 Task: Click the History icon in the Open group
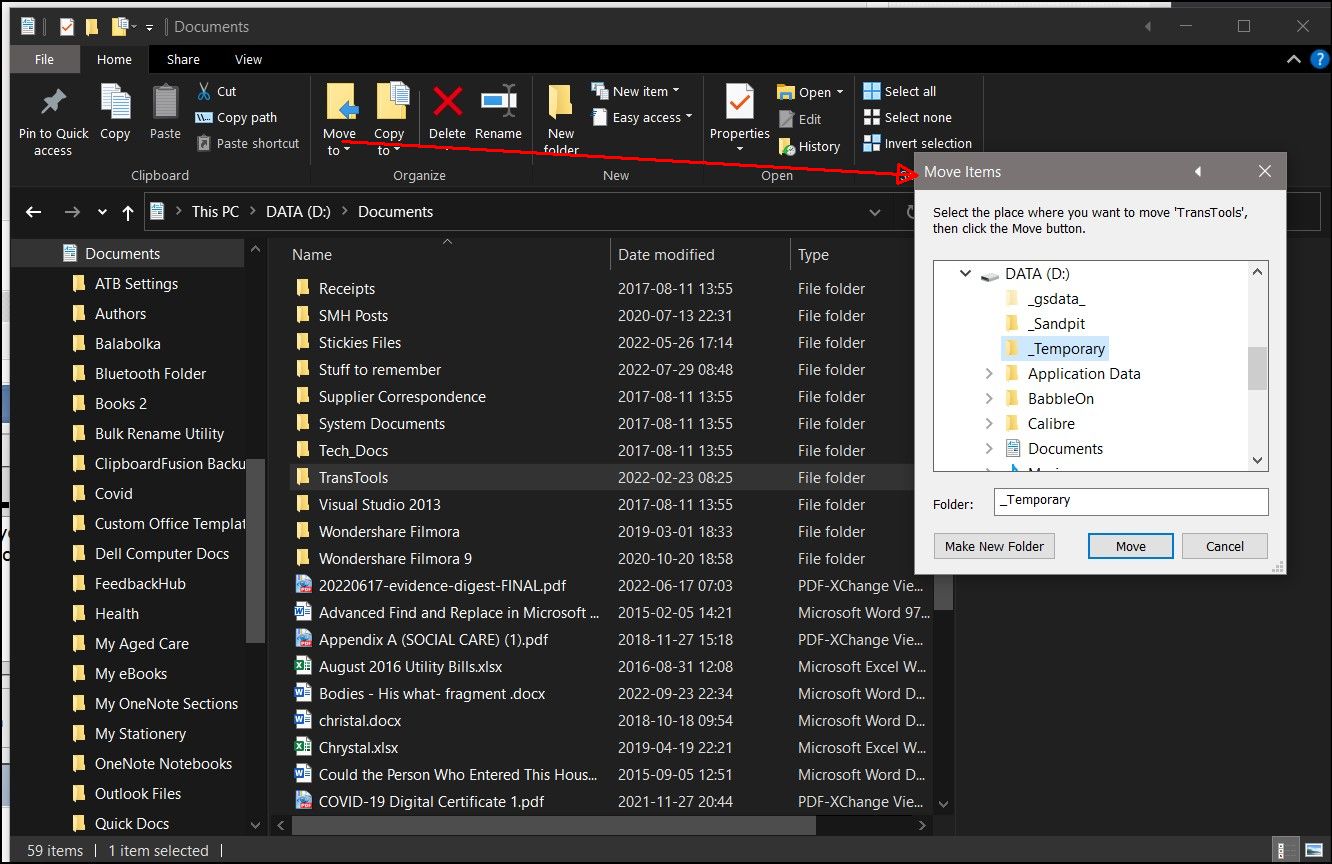coord(787,146)
